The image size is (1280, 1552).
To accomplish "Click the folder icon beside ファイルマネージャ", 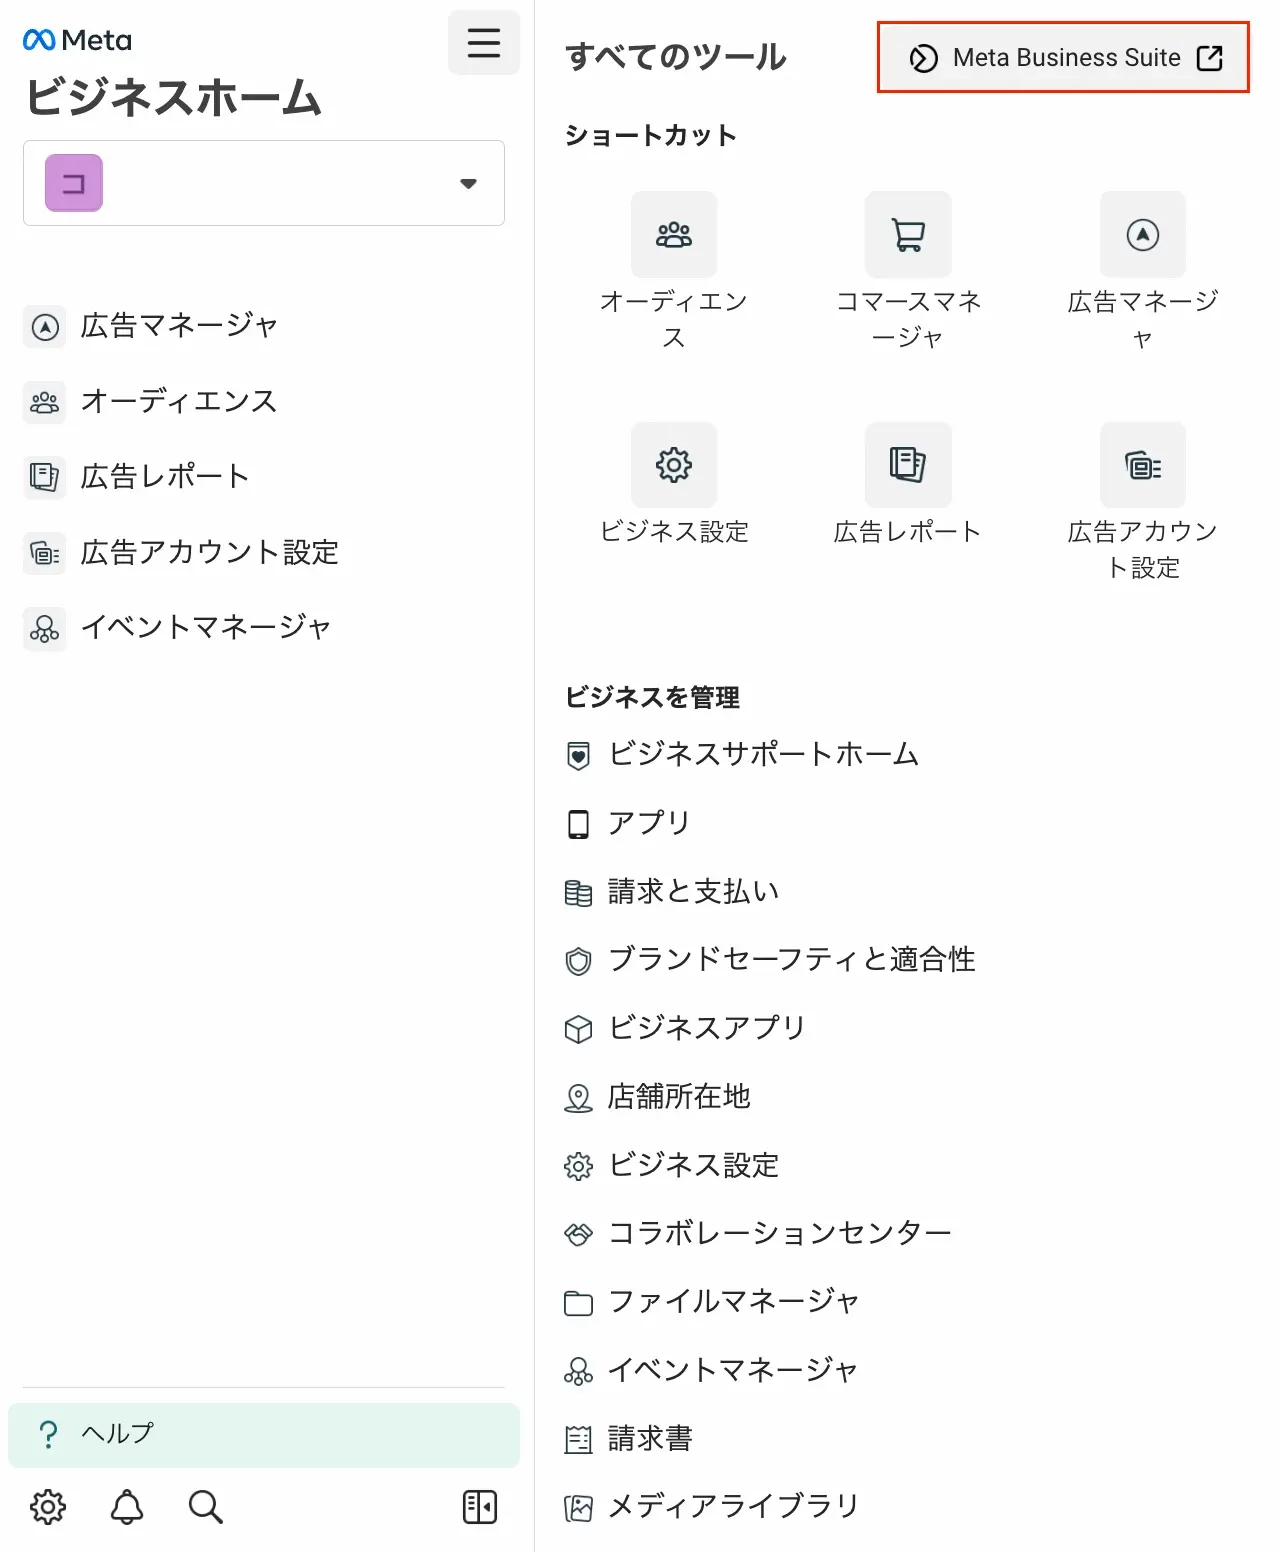I will (578, 1303).
